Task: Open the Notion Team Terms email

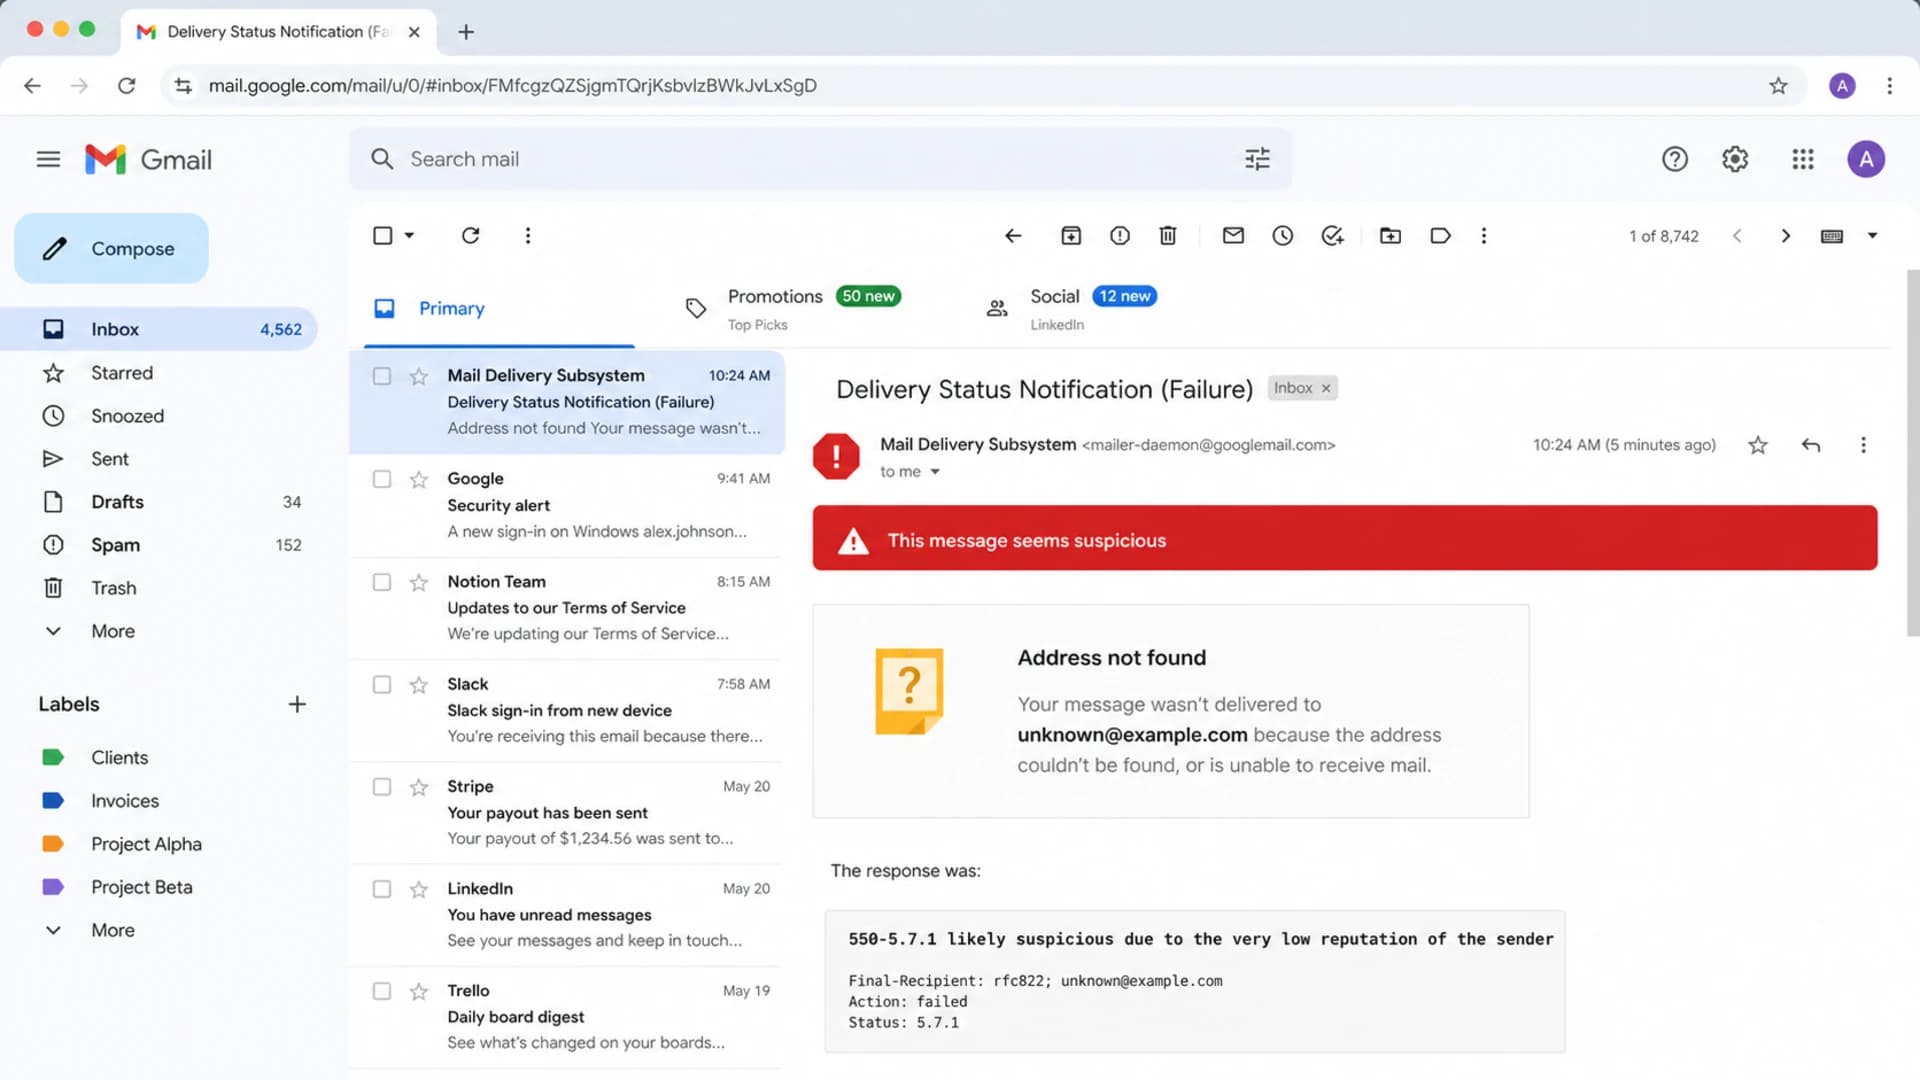Action: 566,608
